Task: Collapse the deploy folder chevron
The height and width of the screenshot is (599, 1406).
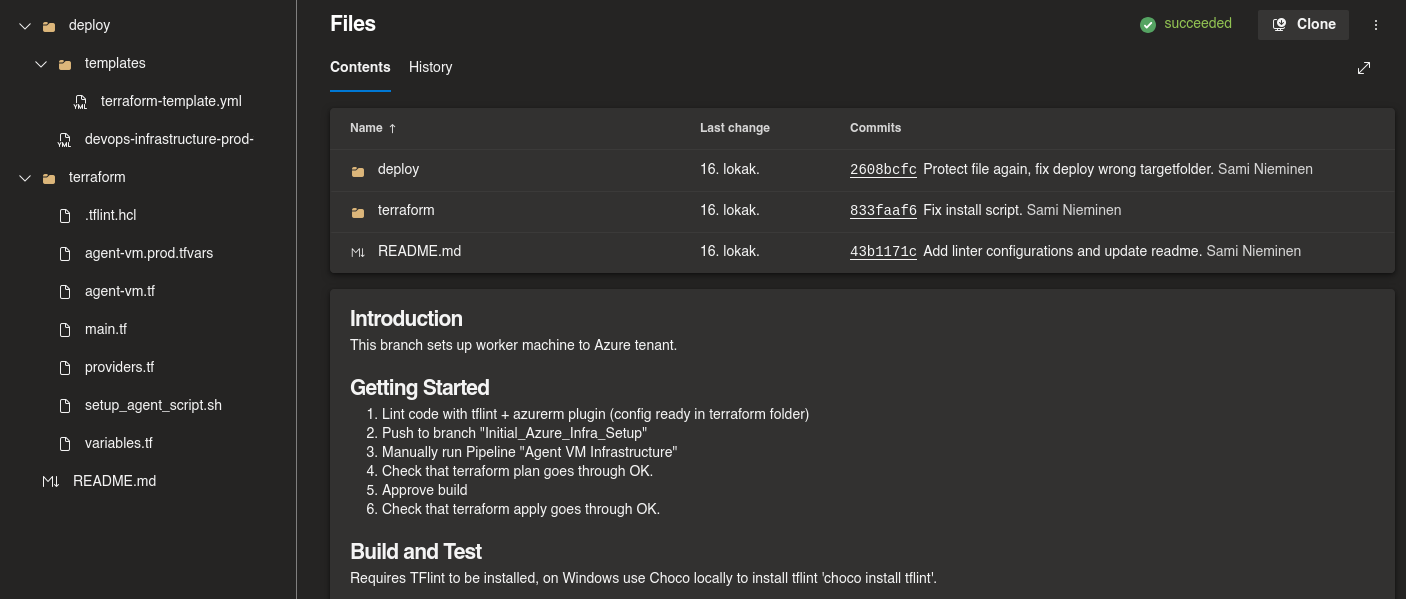Action: pyautogui.click(x=24, y=25)
